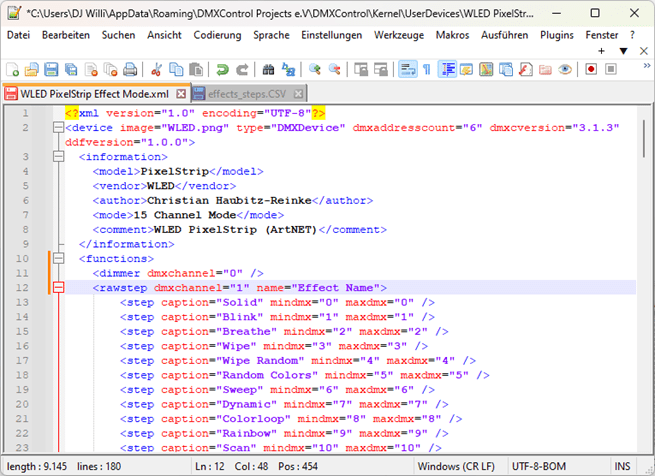Toggle indent guide toolbar button

point(447,69)
